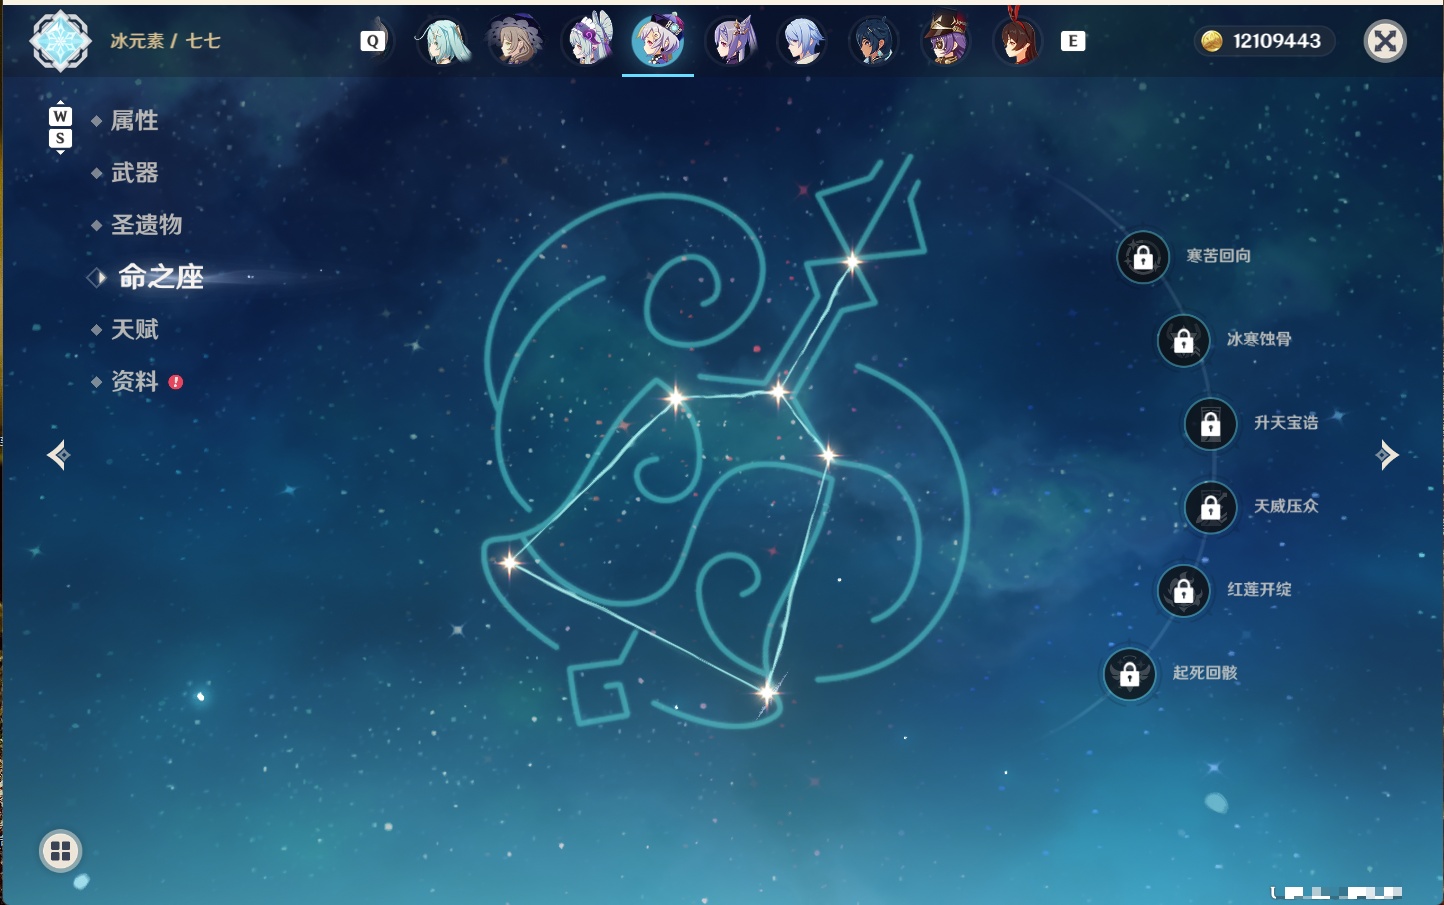Select the Noelle portrait with maid headdress
This screenshot has height=905, width=1444.
[x=588, y=41]
